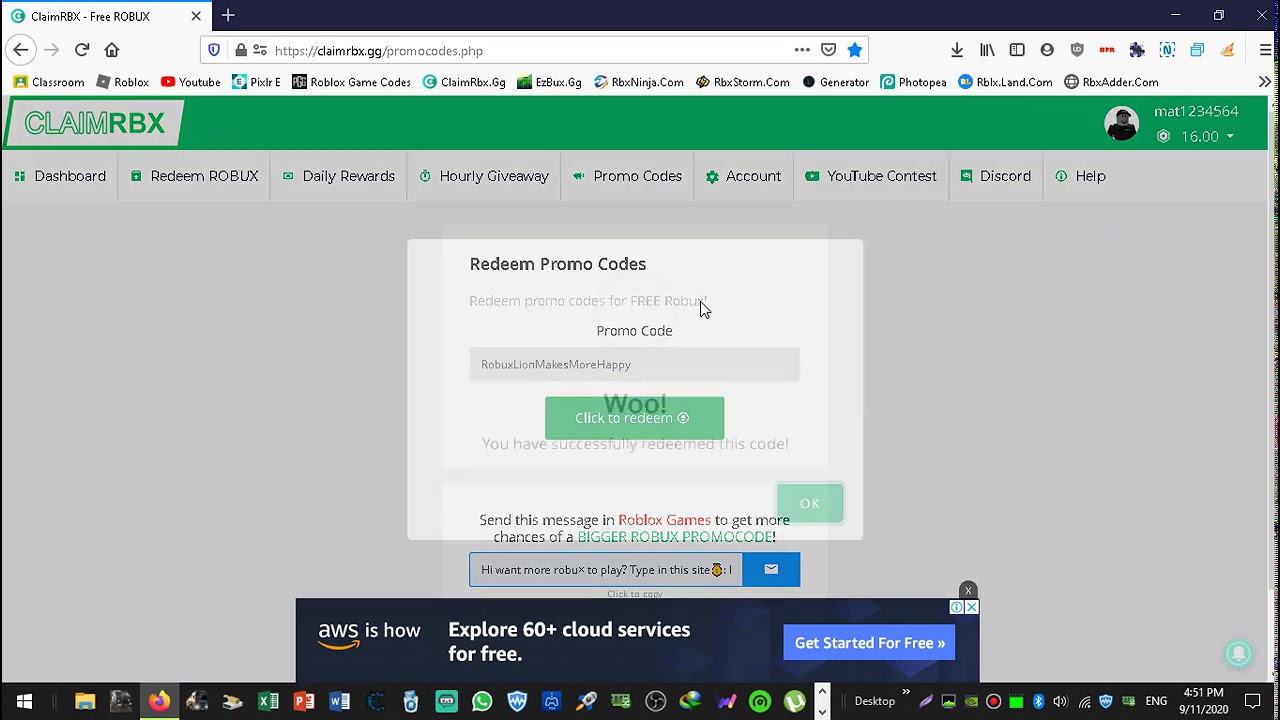The image size is (1280, 720).
Task: Click the notification bell bubble
Action: coord(1238,653)
